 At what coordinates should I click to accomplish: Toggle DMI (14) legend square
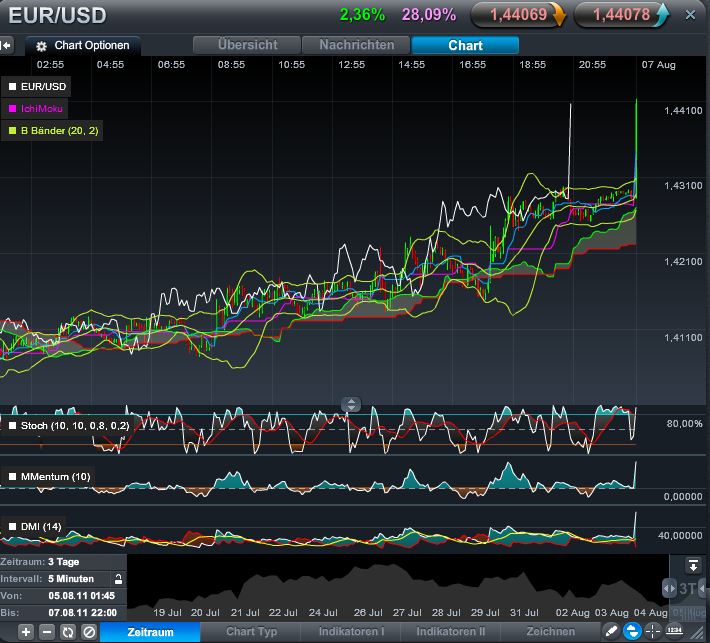tap(13, 527)
